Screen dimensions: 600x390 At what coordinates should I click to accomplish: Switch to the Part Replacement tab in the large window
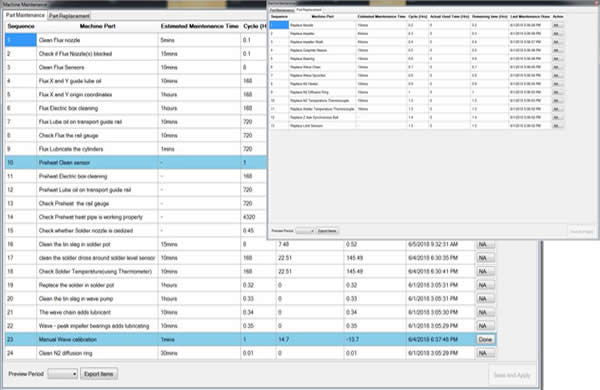(x=69, y=16)
